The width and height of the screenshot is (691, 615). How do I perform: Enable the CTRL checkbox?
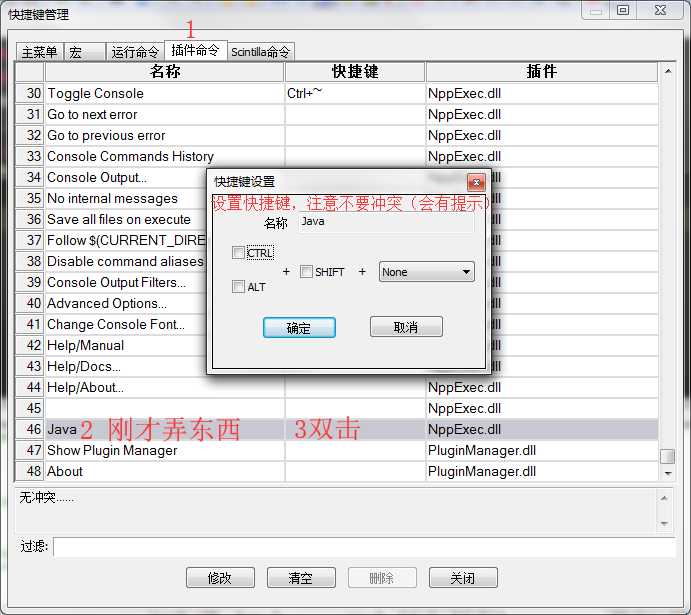238,252
